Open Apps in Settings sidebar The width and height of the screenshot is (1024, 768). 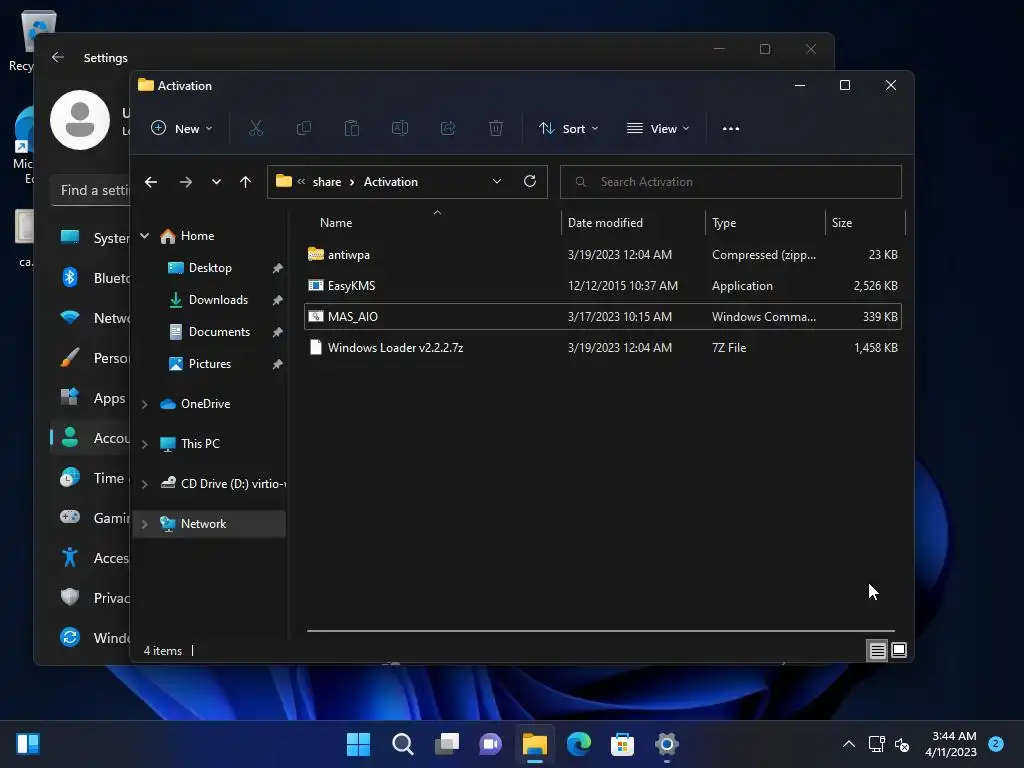[91, 398]
